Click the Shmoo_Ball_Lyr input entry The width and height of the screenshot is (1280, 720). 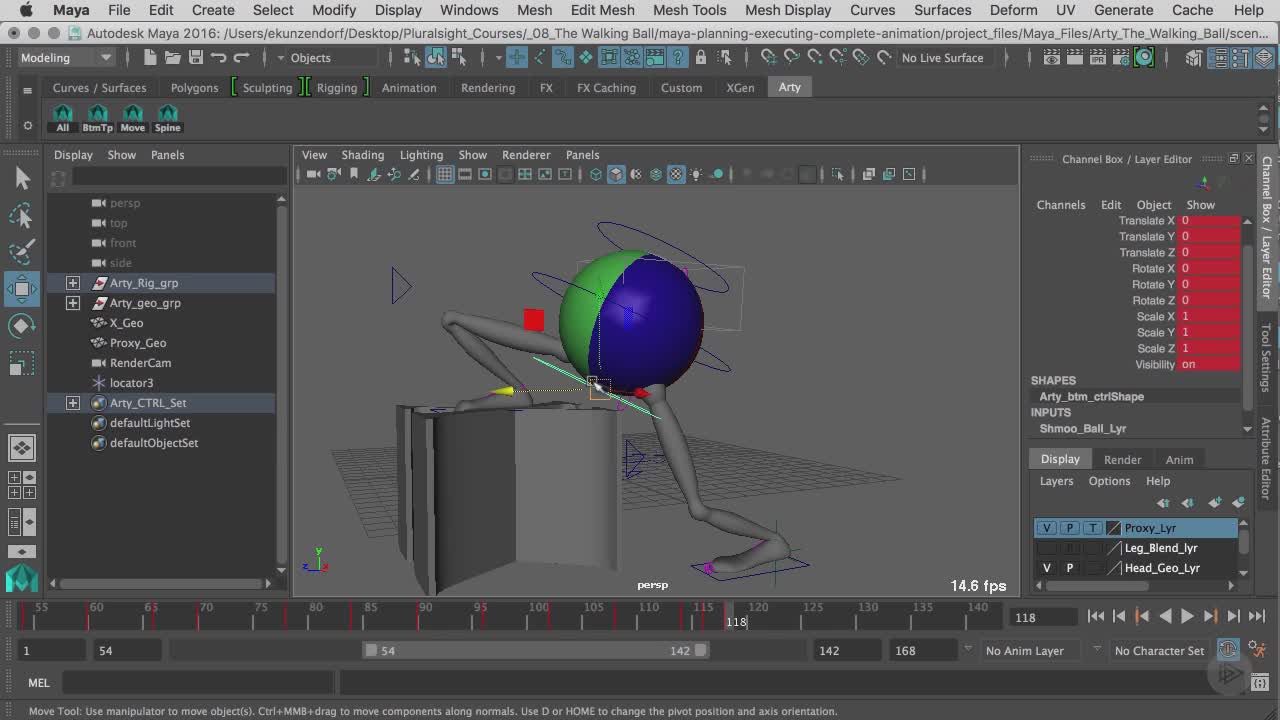coord(1082,429)
